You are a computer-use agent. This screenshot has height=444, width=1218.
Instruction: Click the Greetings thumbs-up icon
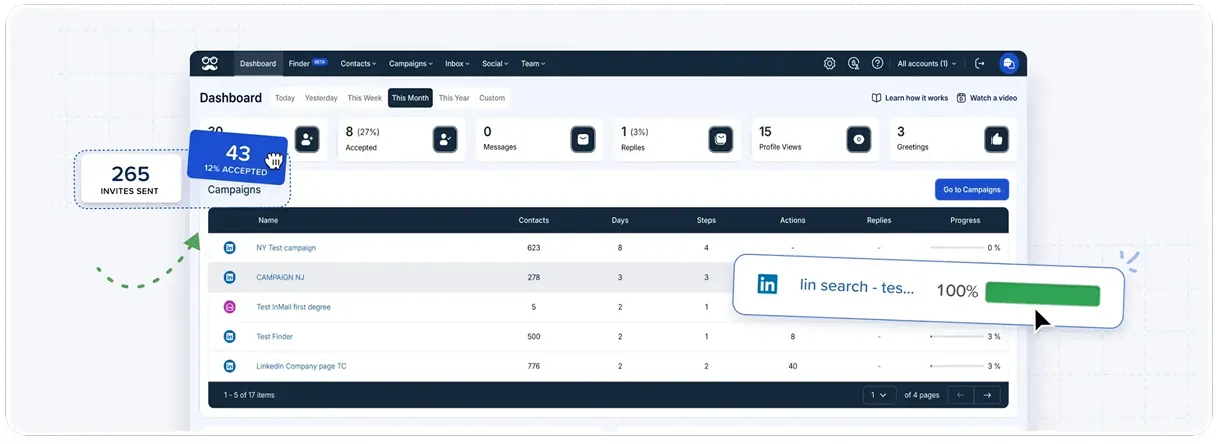point(996,139)
